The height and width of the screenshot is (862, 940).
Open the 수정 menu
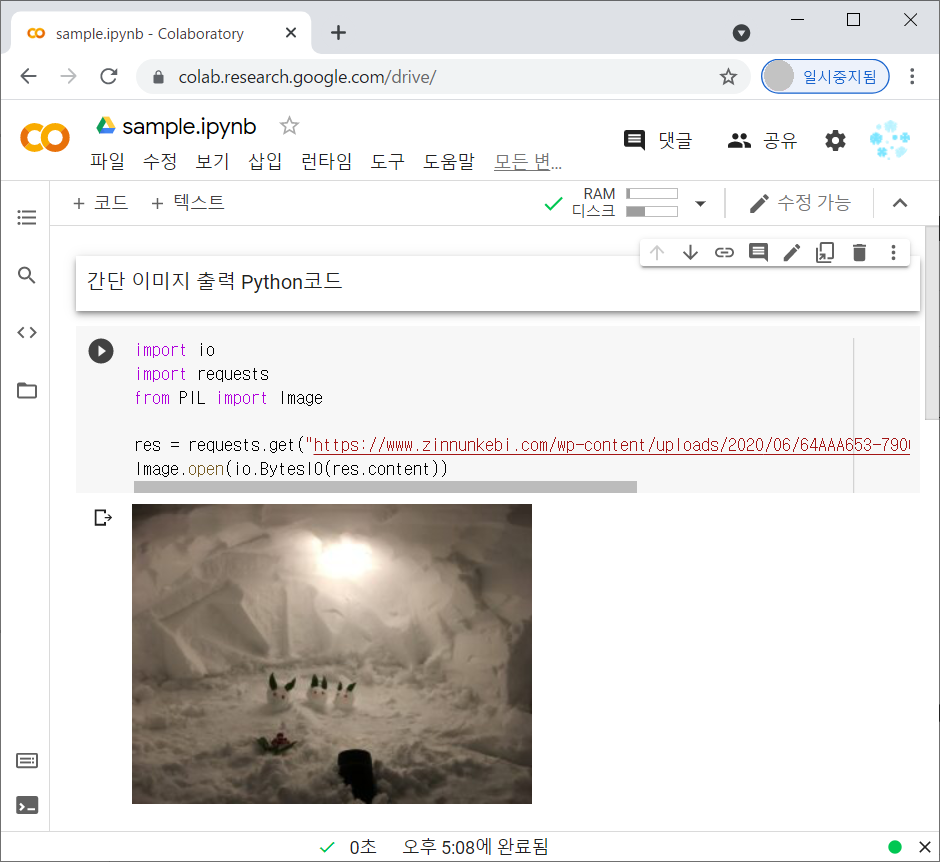159,161
